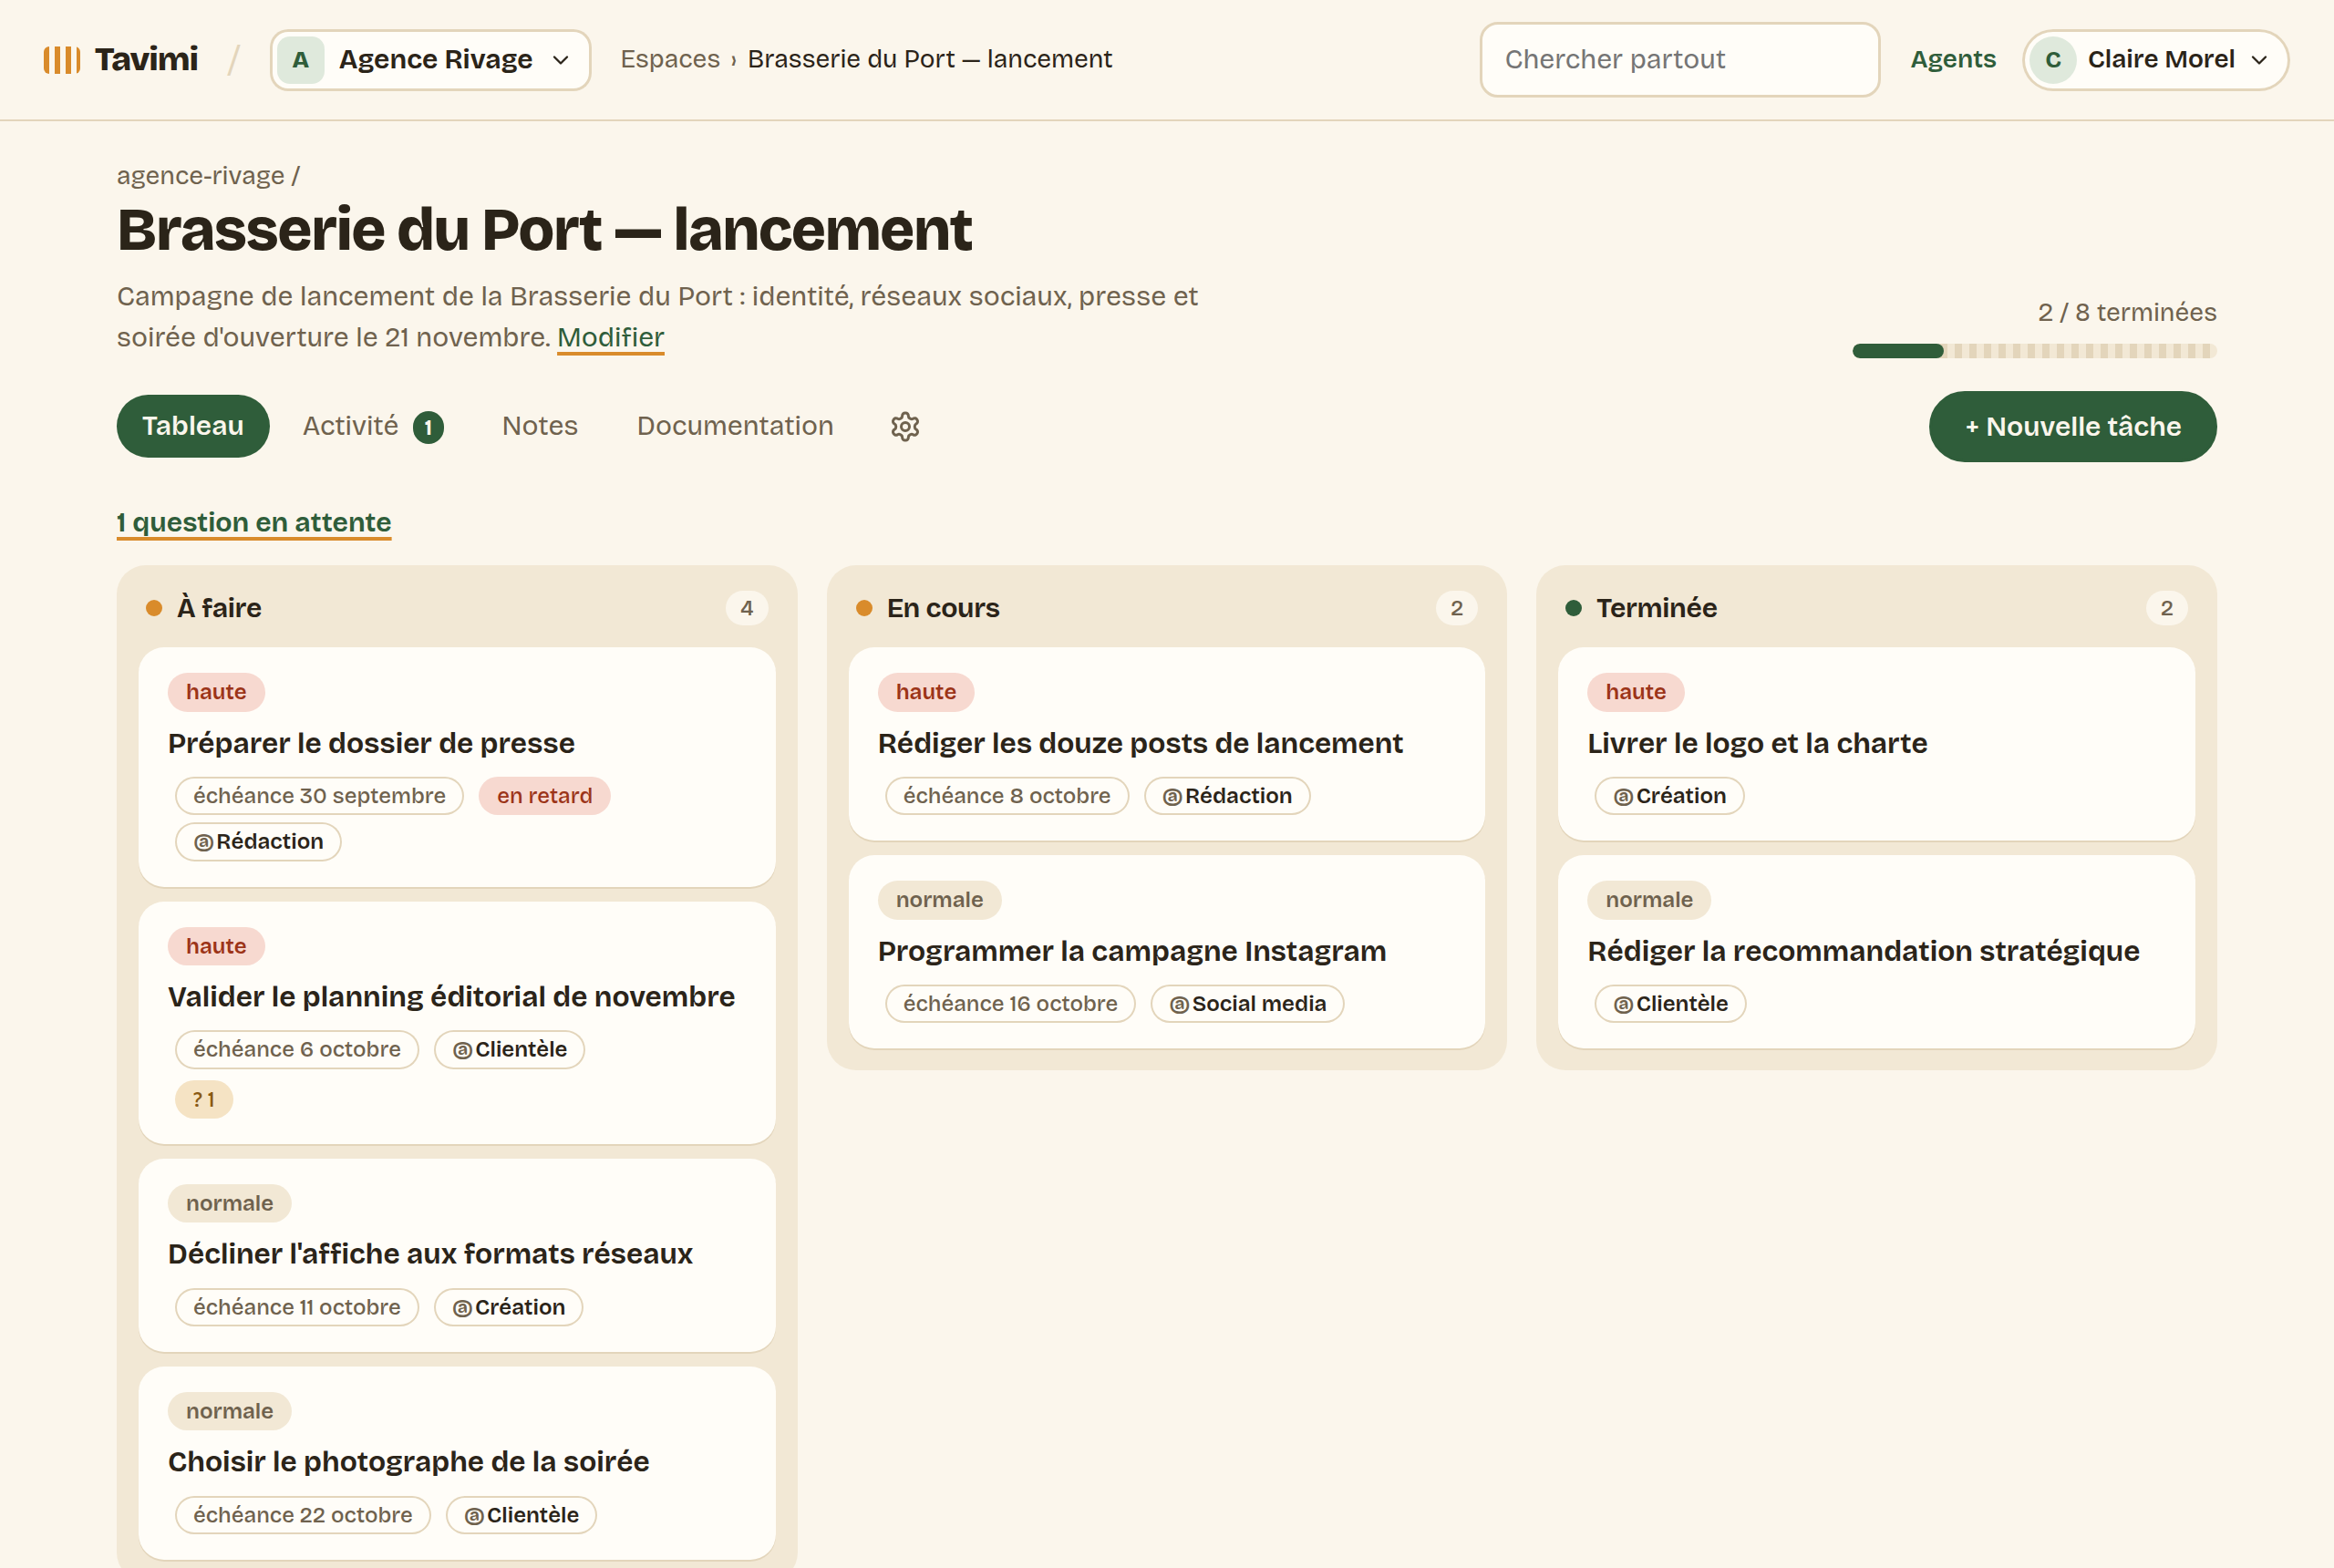Click "échéance 22 octobre" chip
Image resolution: width=2334 pixels, height=1568 pixels.
pyautogui.click(x=303, y=1515)
